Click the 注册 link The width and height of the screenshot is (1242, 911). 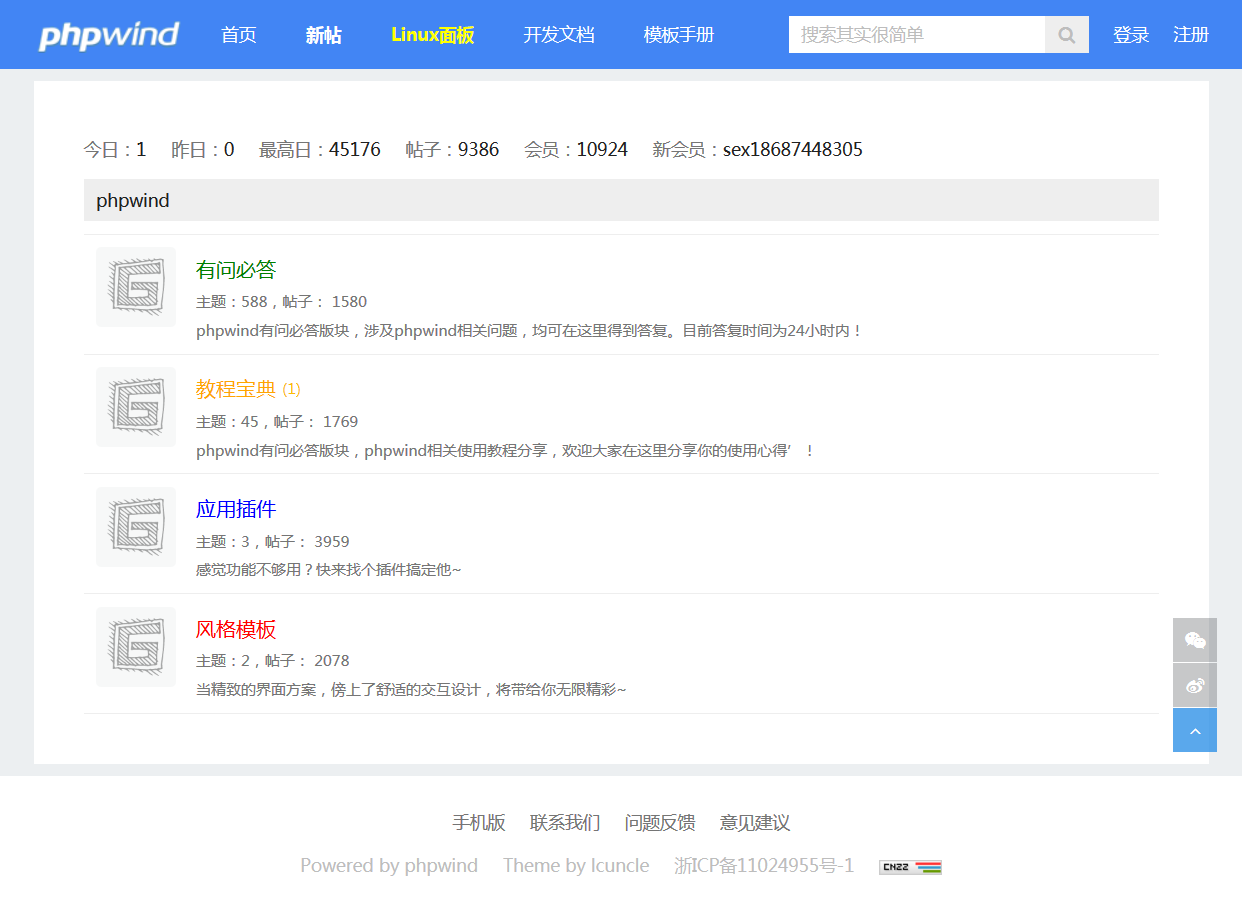(x=1191, y=35)
